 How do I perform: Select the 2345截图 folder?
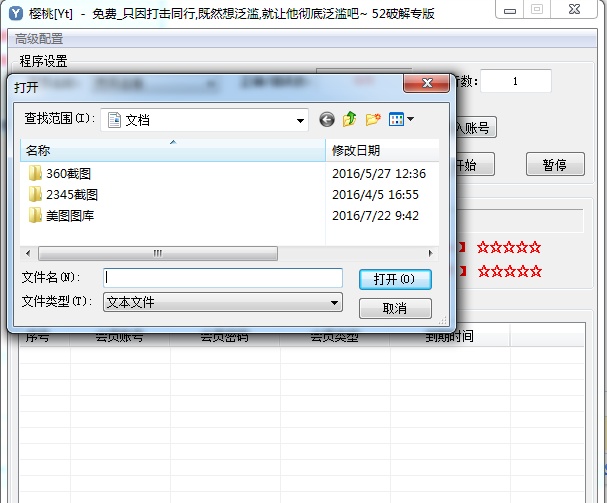click(x=72, y=194)
